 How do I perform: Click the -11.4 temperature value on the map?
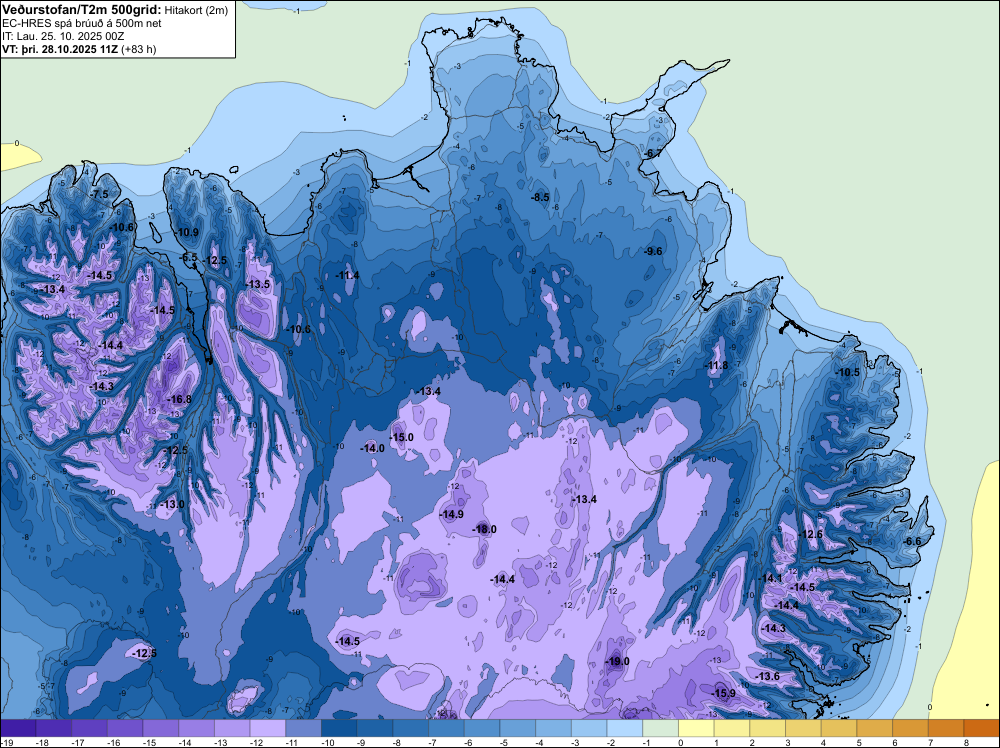point(348,275)
